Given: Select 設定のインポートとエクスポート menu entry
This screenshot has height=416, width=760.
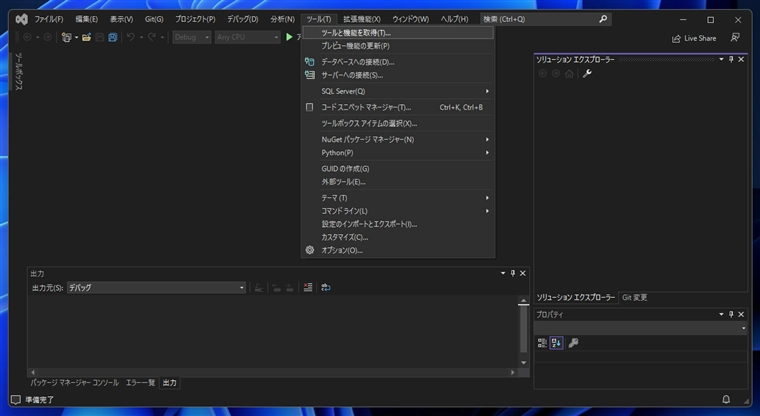Looking at the screenshot, I should click(x=398, y=224).
